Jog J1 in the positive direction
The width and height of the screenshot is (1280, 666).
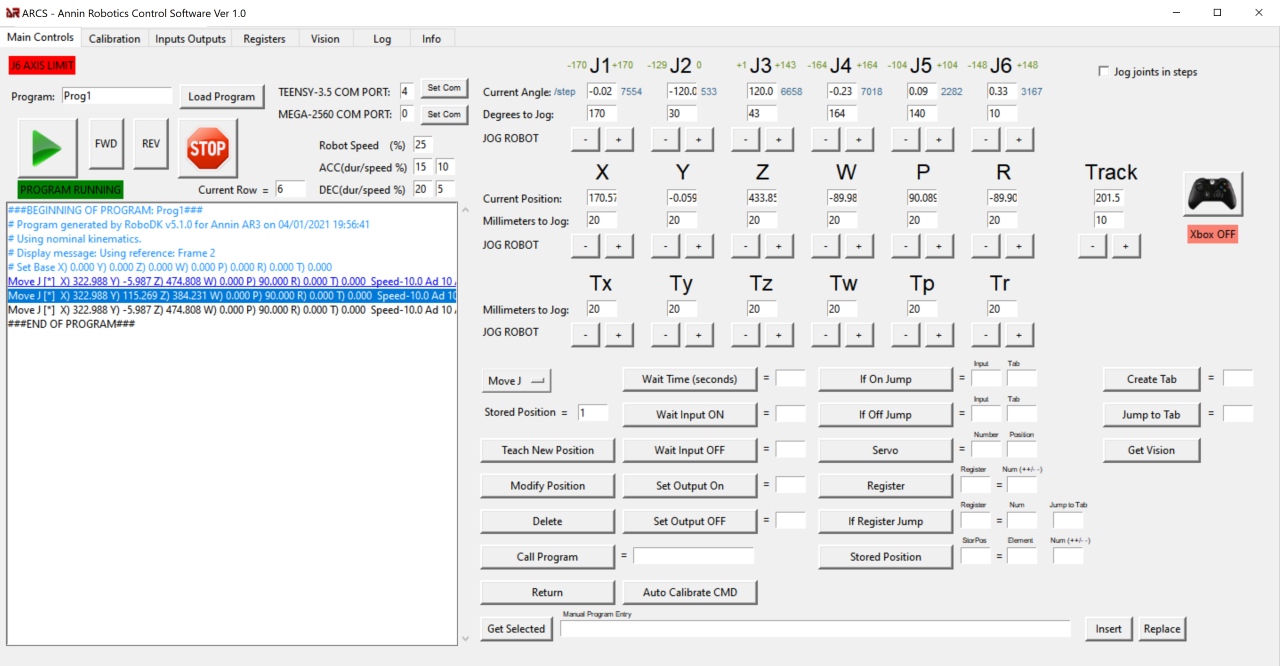click(x=618, y=139)
